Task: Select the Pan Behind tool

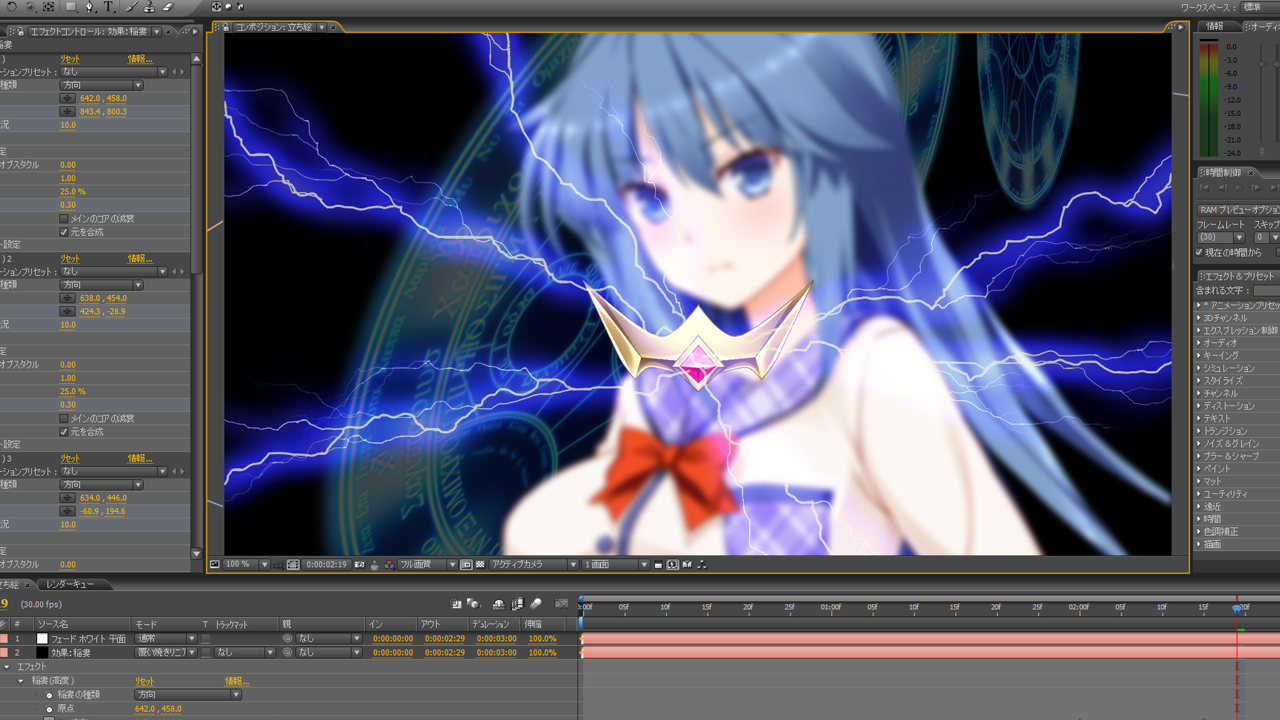Action: [x=48, y=6]
